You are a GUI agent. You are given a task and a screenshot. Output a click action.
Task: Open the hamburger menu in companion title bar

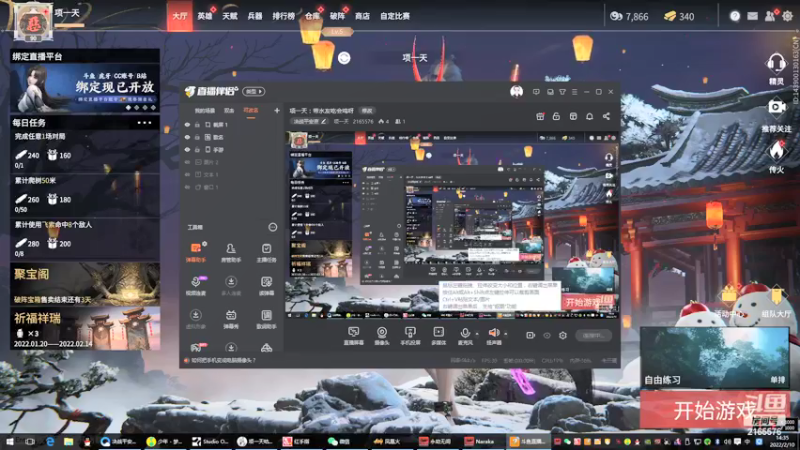(x=574, y=92)
